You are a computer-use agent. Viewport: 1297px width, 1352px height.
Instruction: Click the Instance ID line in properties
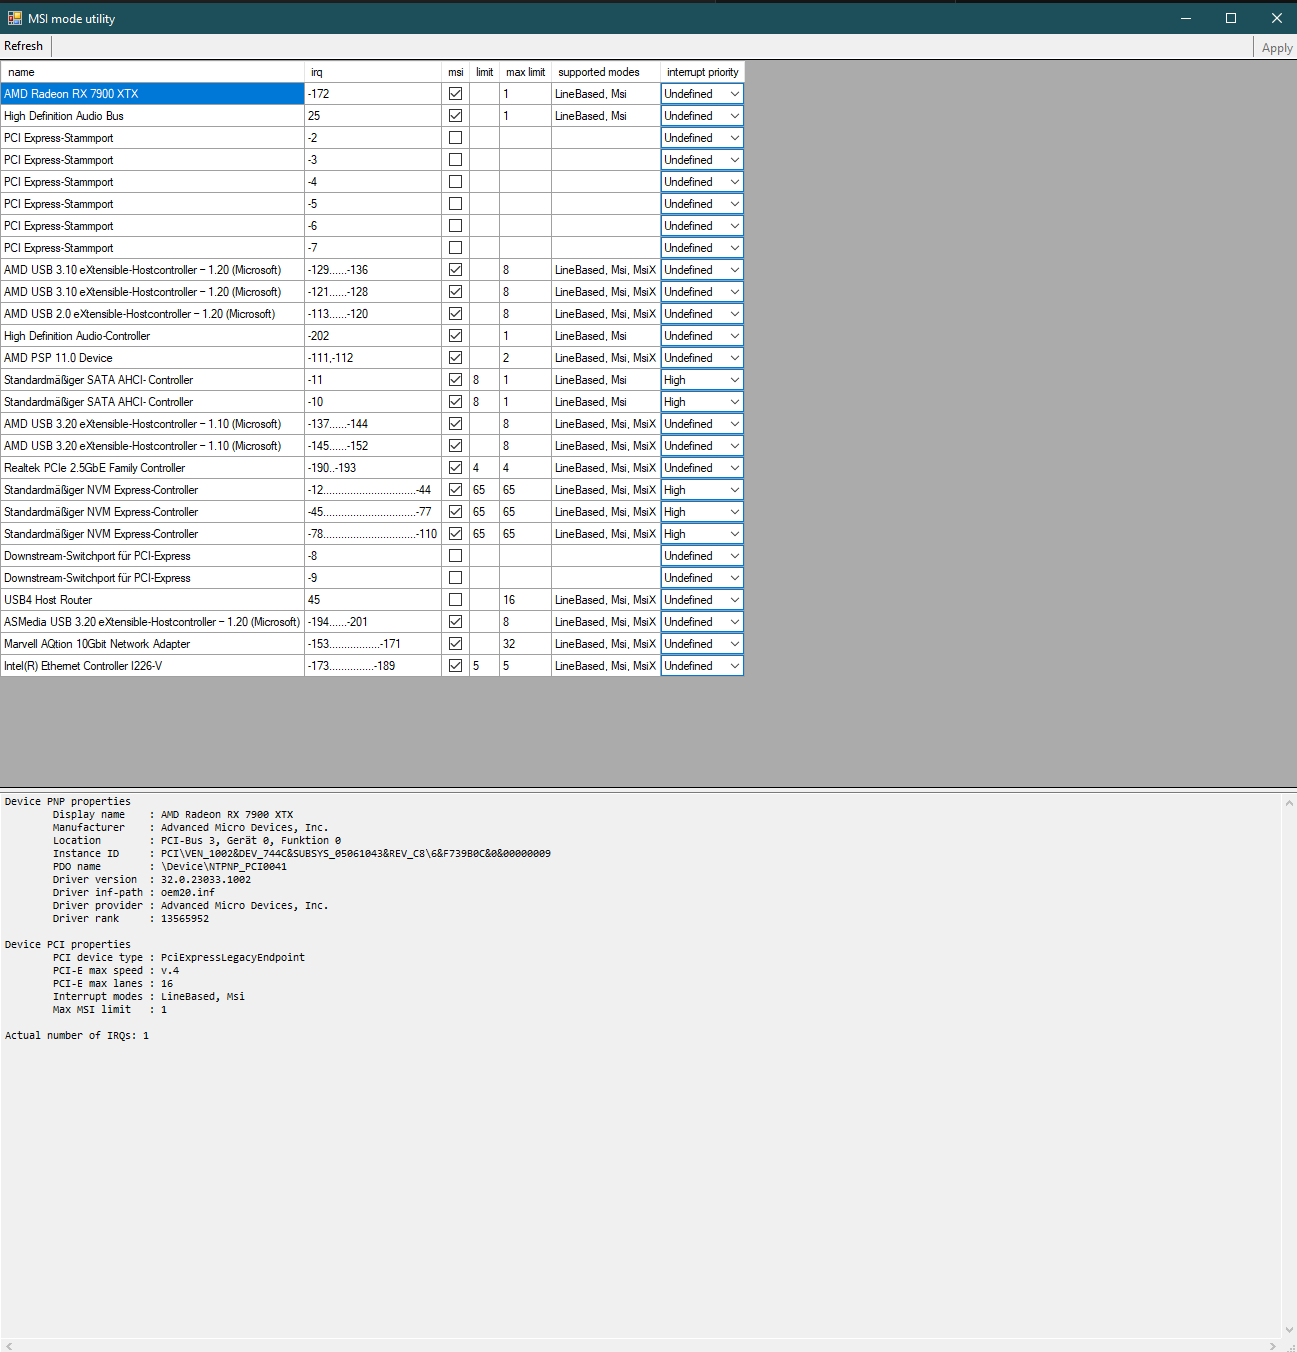tap(301, 854)
